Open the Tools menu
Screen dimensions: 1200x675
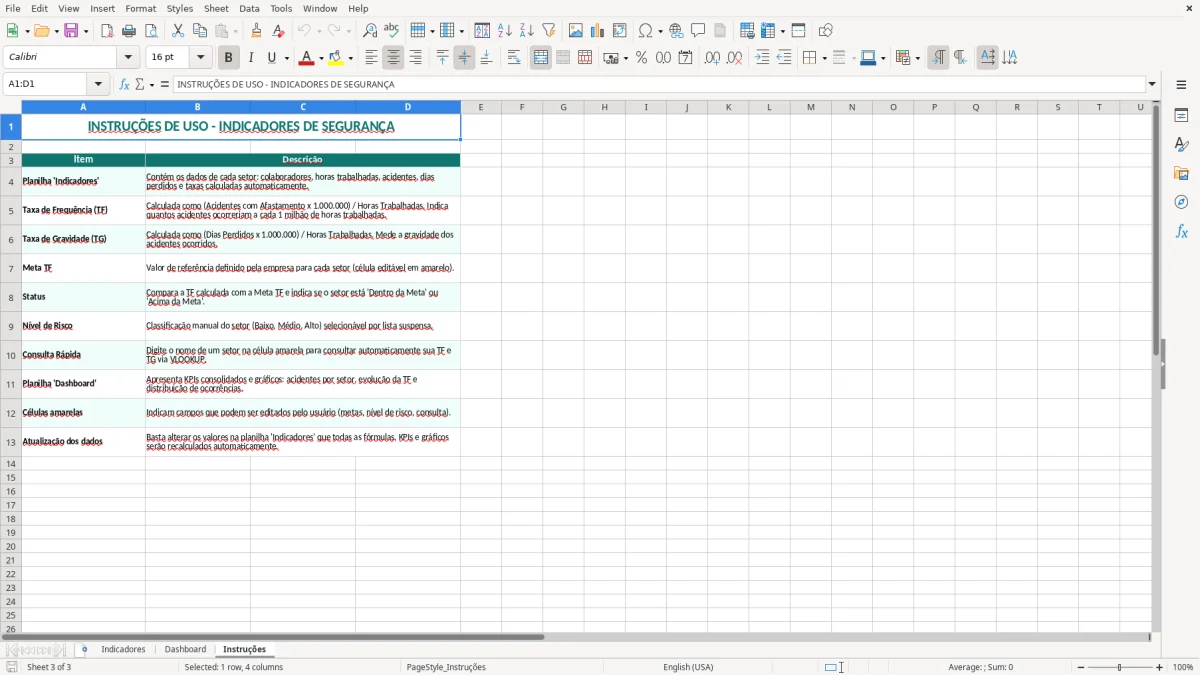281,8
